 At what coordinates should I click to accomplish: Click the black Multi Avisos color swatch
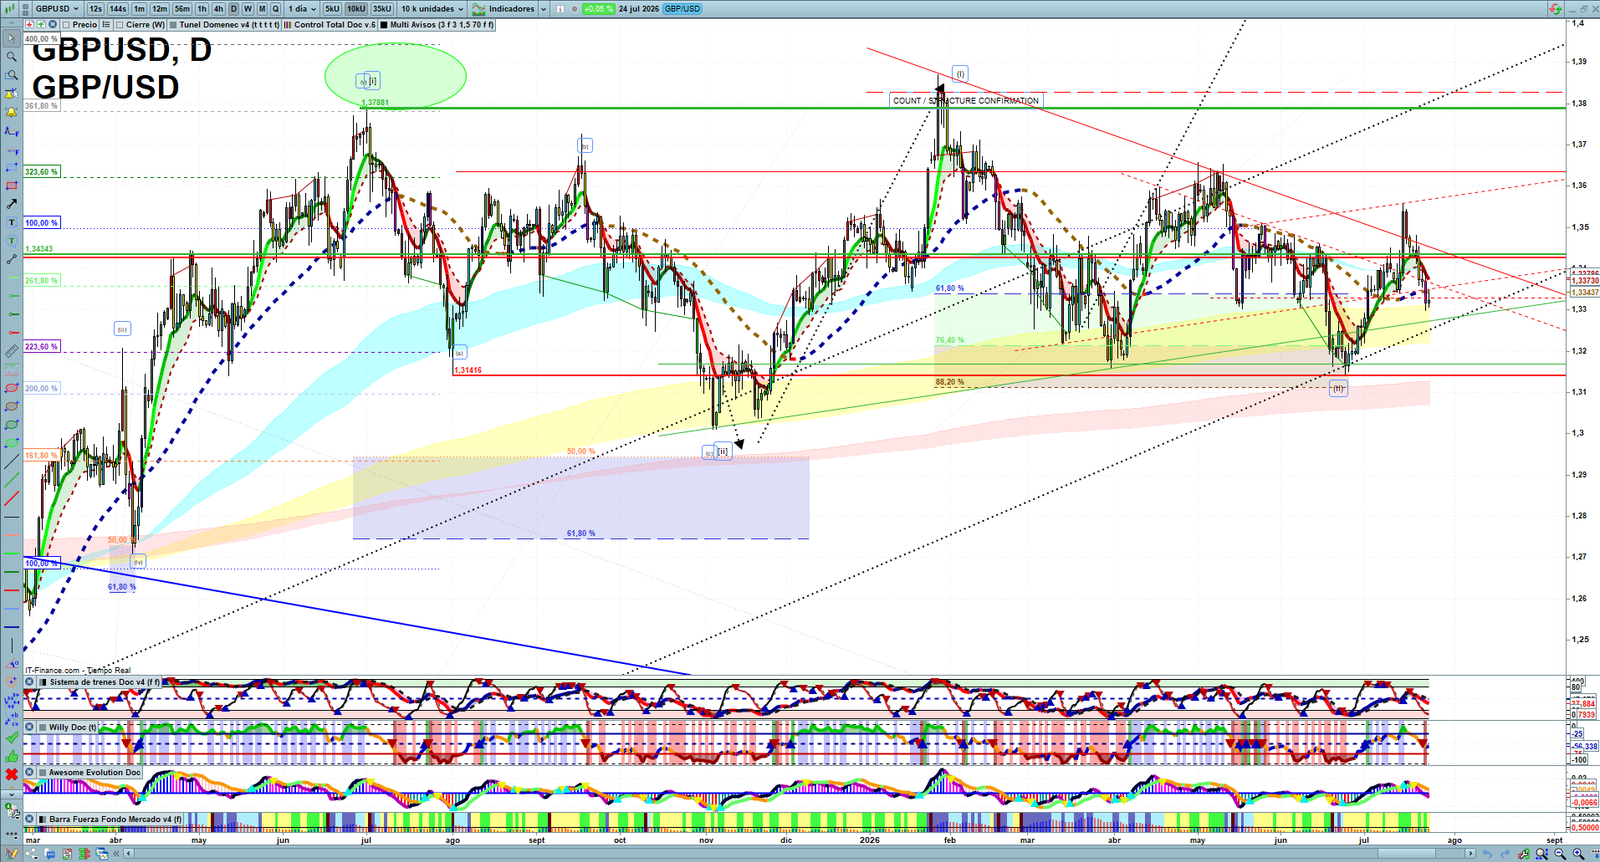384,25
